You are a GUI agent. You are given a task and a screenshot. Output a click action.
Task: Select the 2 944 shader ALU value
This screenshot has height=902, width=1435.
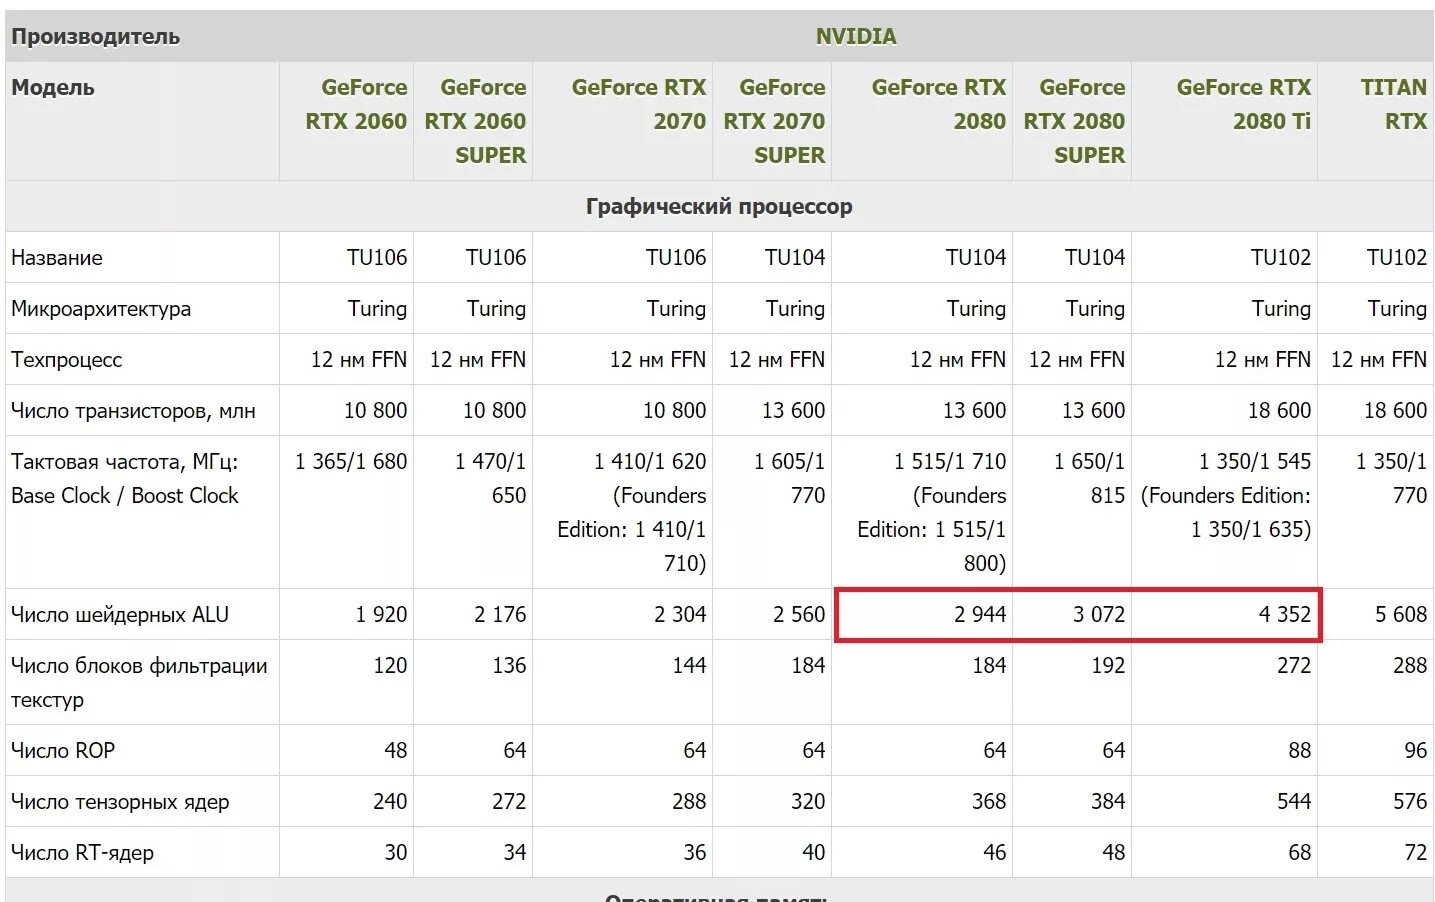tap(980, 615)
